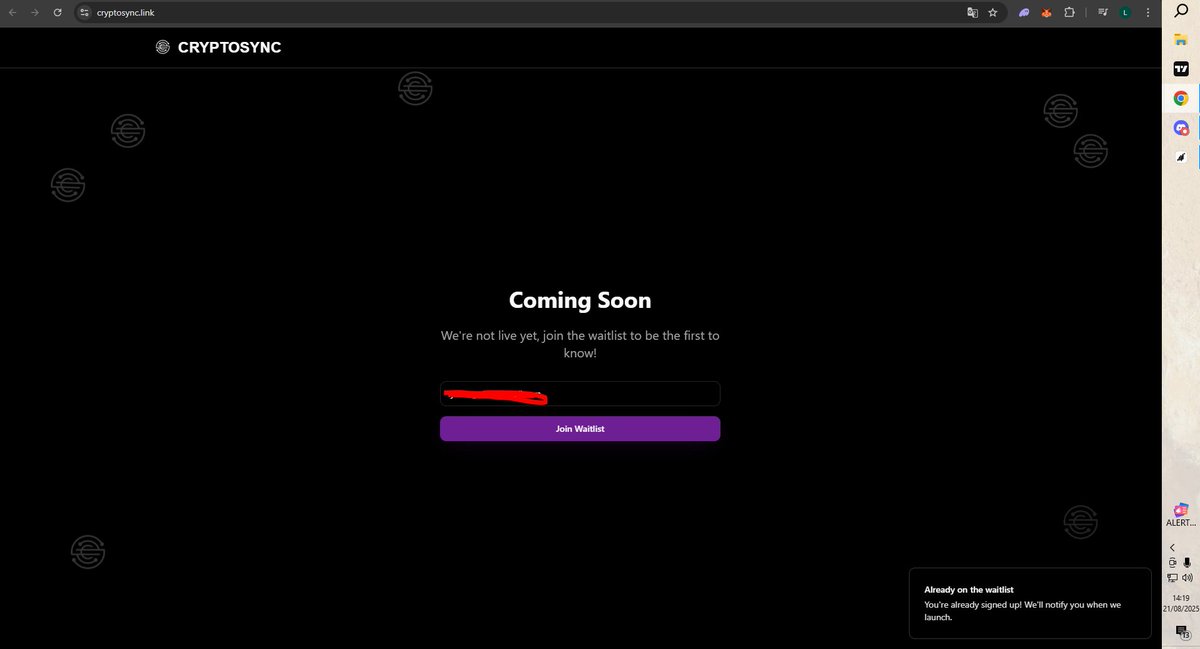Open network status tray icon

[1173, 578]
